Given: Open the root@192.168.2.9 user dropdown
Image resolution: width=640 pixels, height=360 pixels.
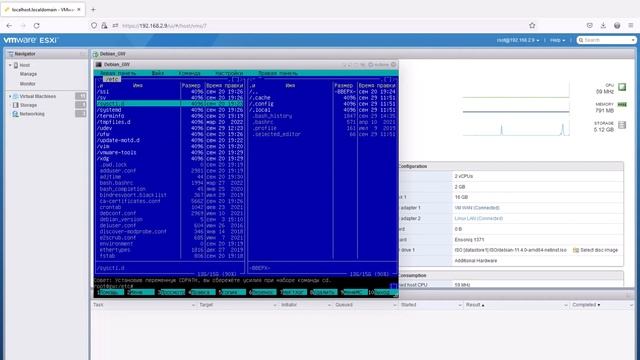Looking at the screenshot, I should [518, 40].
